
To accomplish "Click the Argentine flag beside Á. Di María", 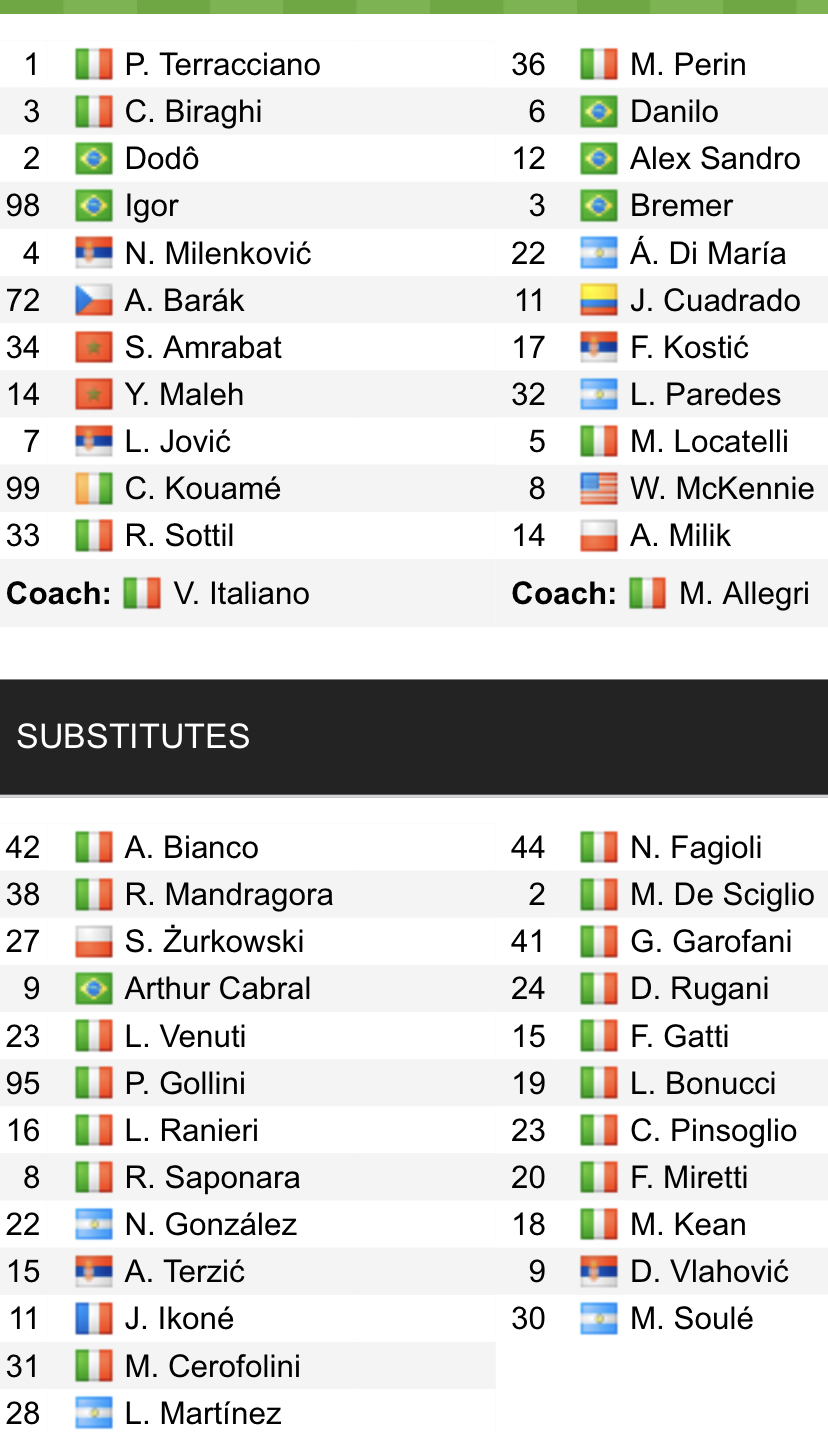I will 598,253.
